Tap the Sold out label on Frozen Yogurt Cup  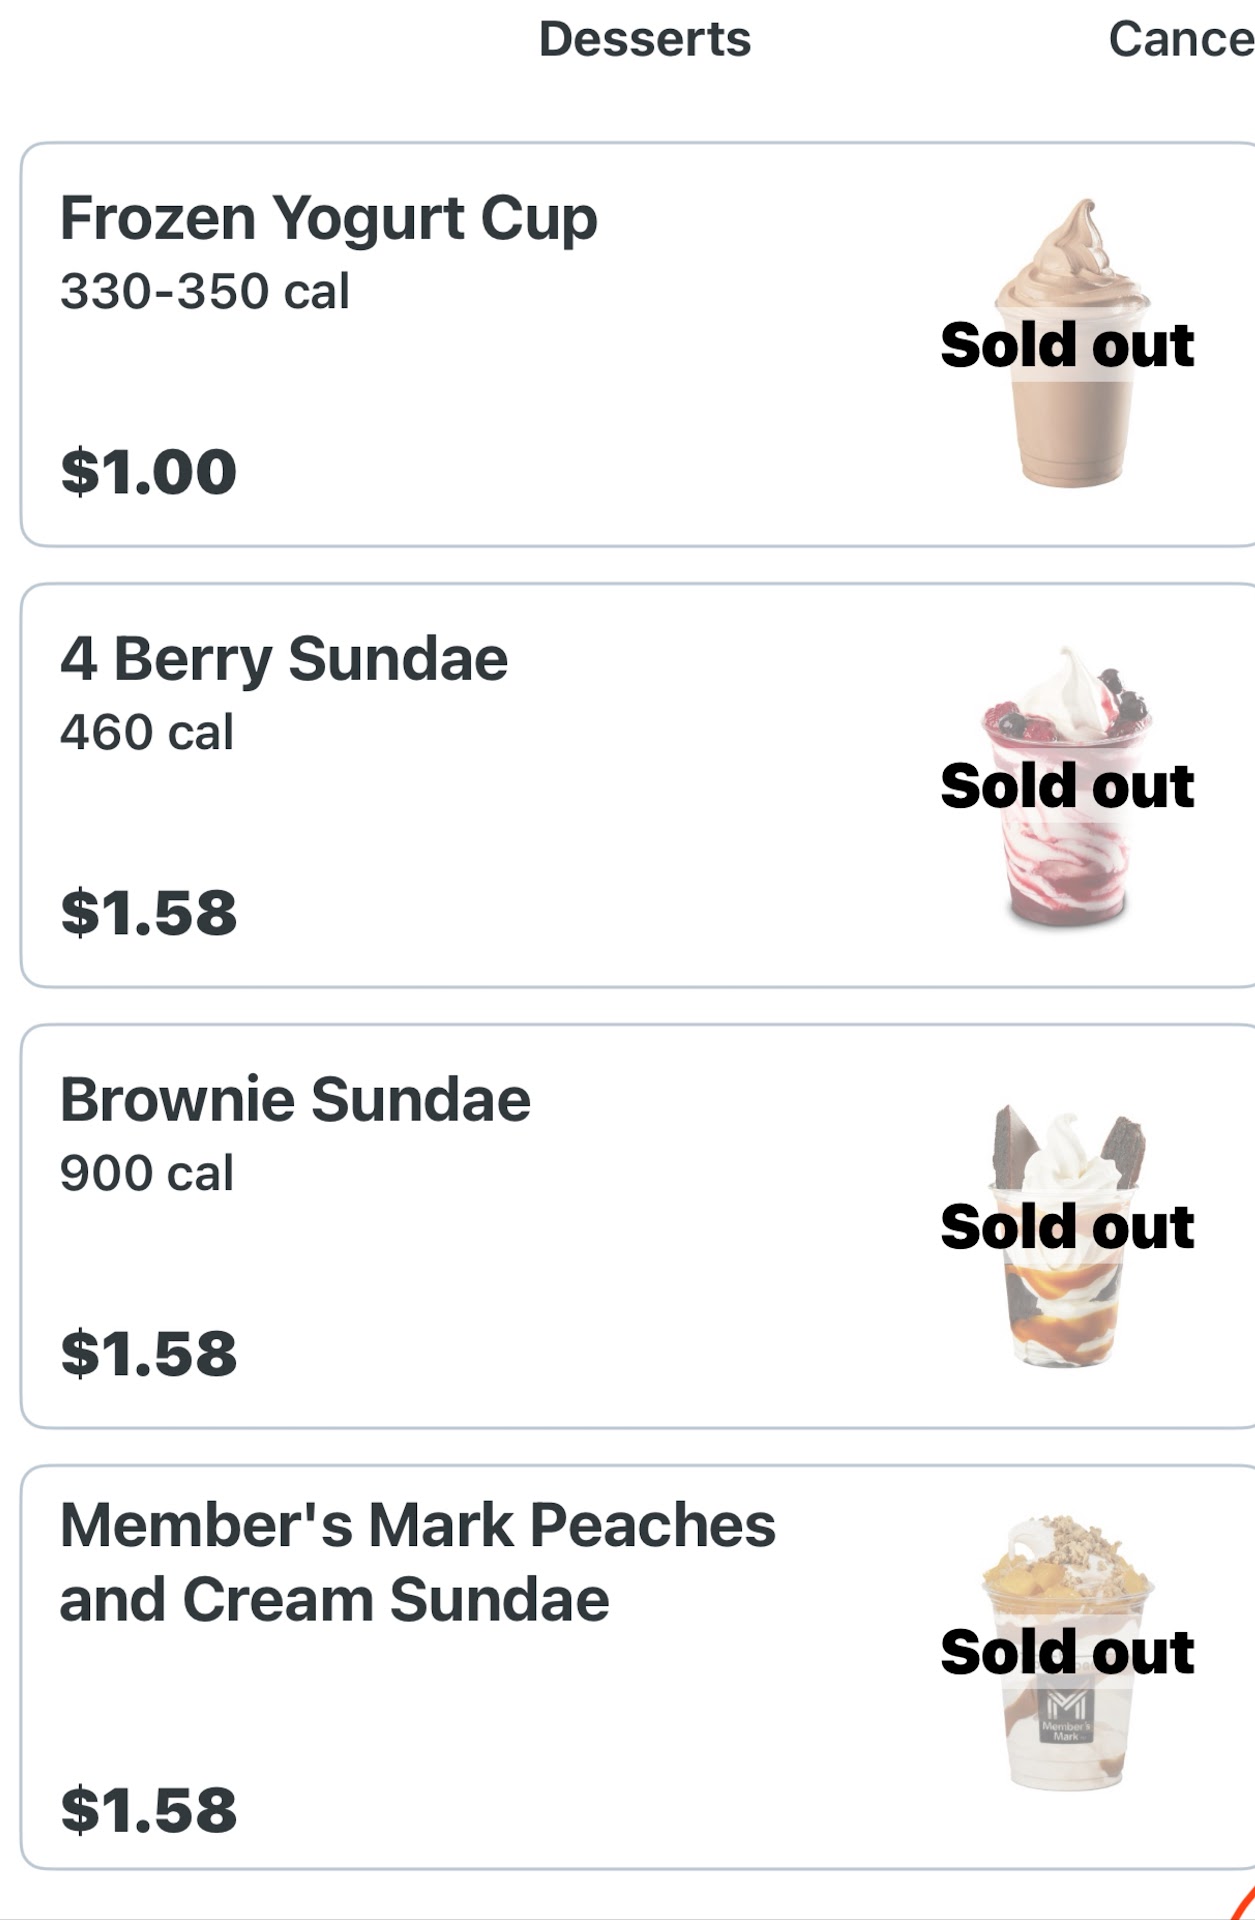coord(1067,346)
